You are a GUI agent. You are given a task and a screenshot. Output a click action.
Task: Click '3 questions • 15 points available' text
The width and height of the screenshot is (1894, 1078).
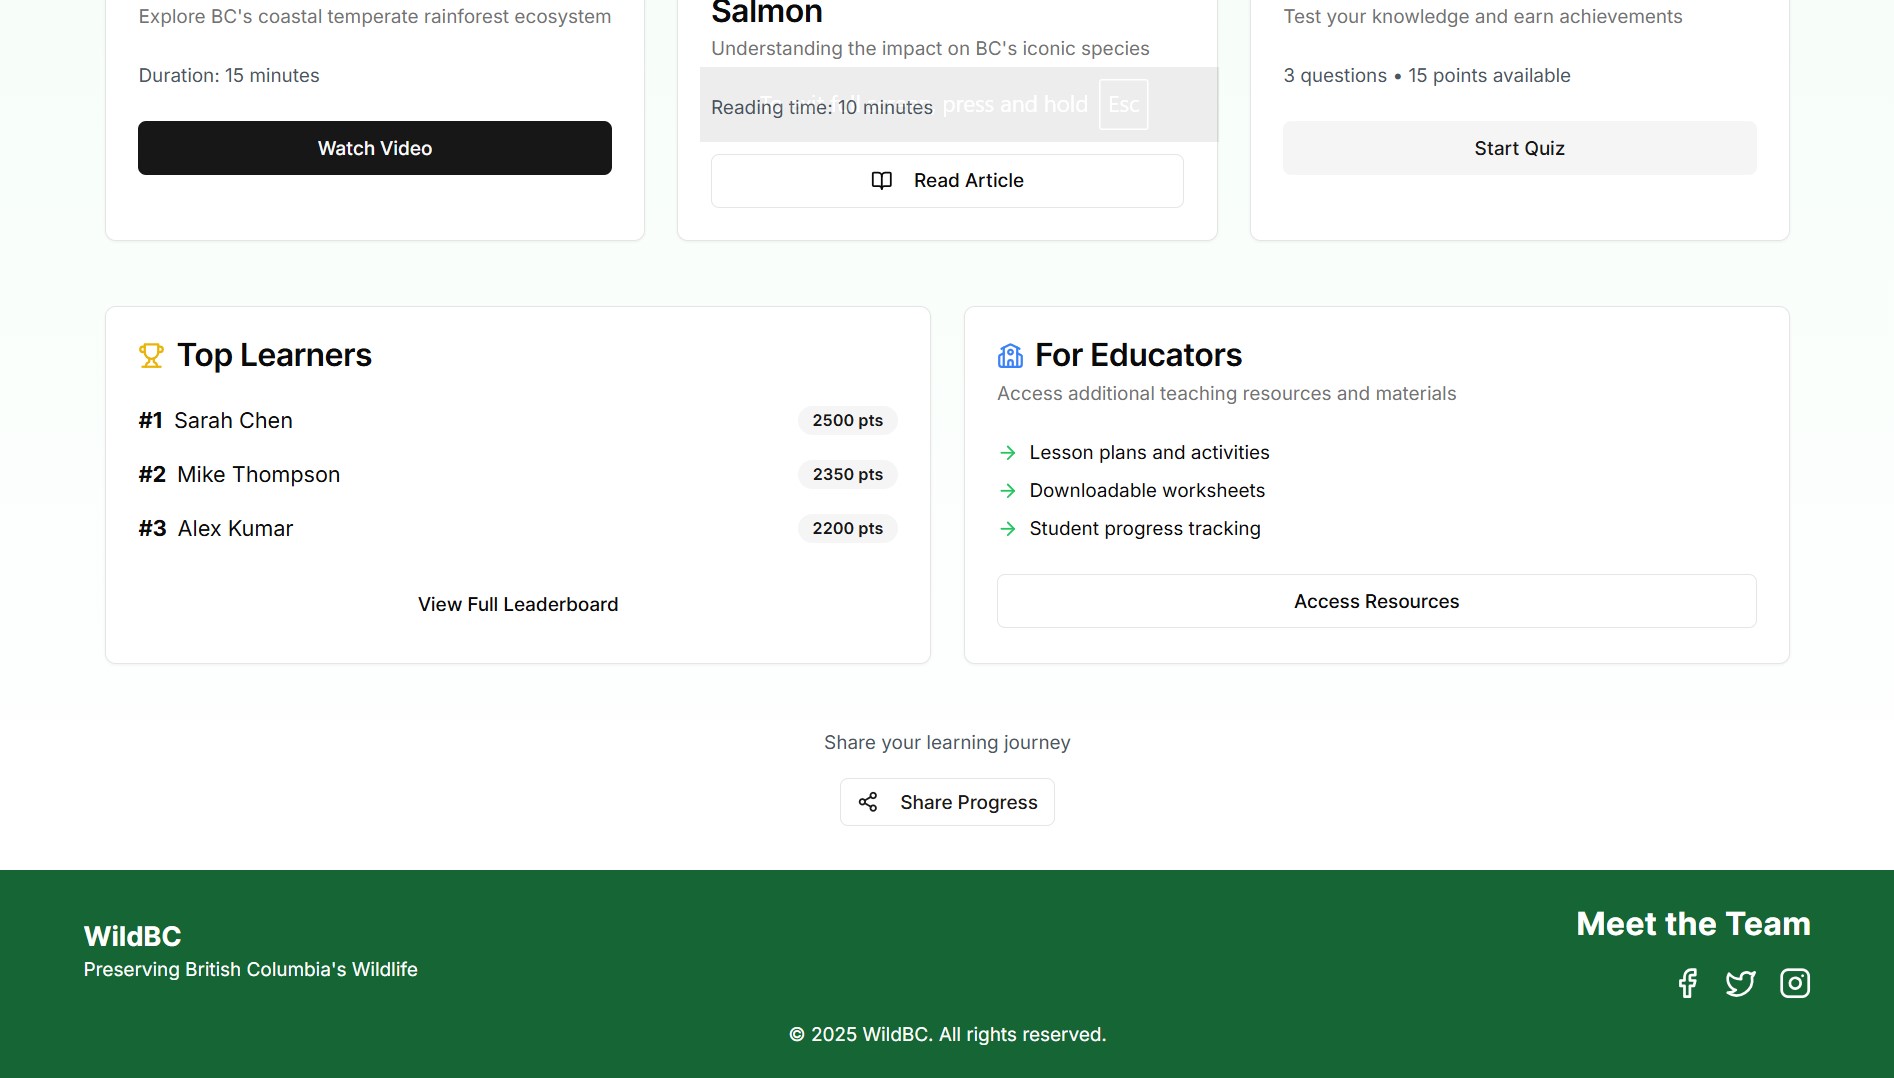[x=1427, y=76]
